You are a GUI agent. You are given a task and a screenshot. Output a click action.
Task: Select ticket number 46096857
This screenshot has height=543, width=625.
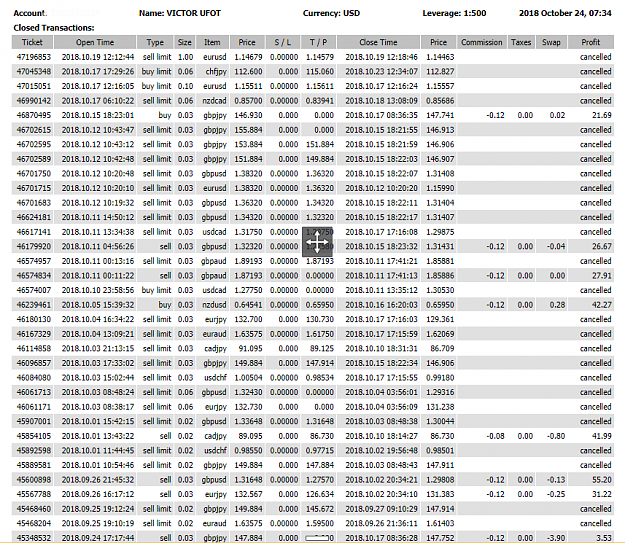tap(34, 363)
